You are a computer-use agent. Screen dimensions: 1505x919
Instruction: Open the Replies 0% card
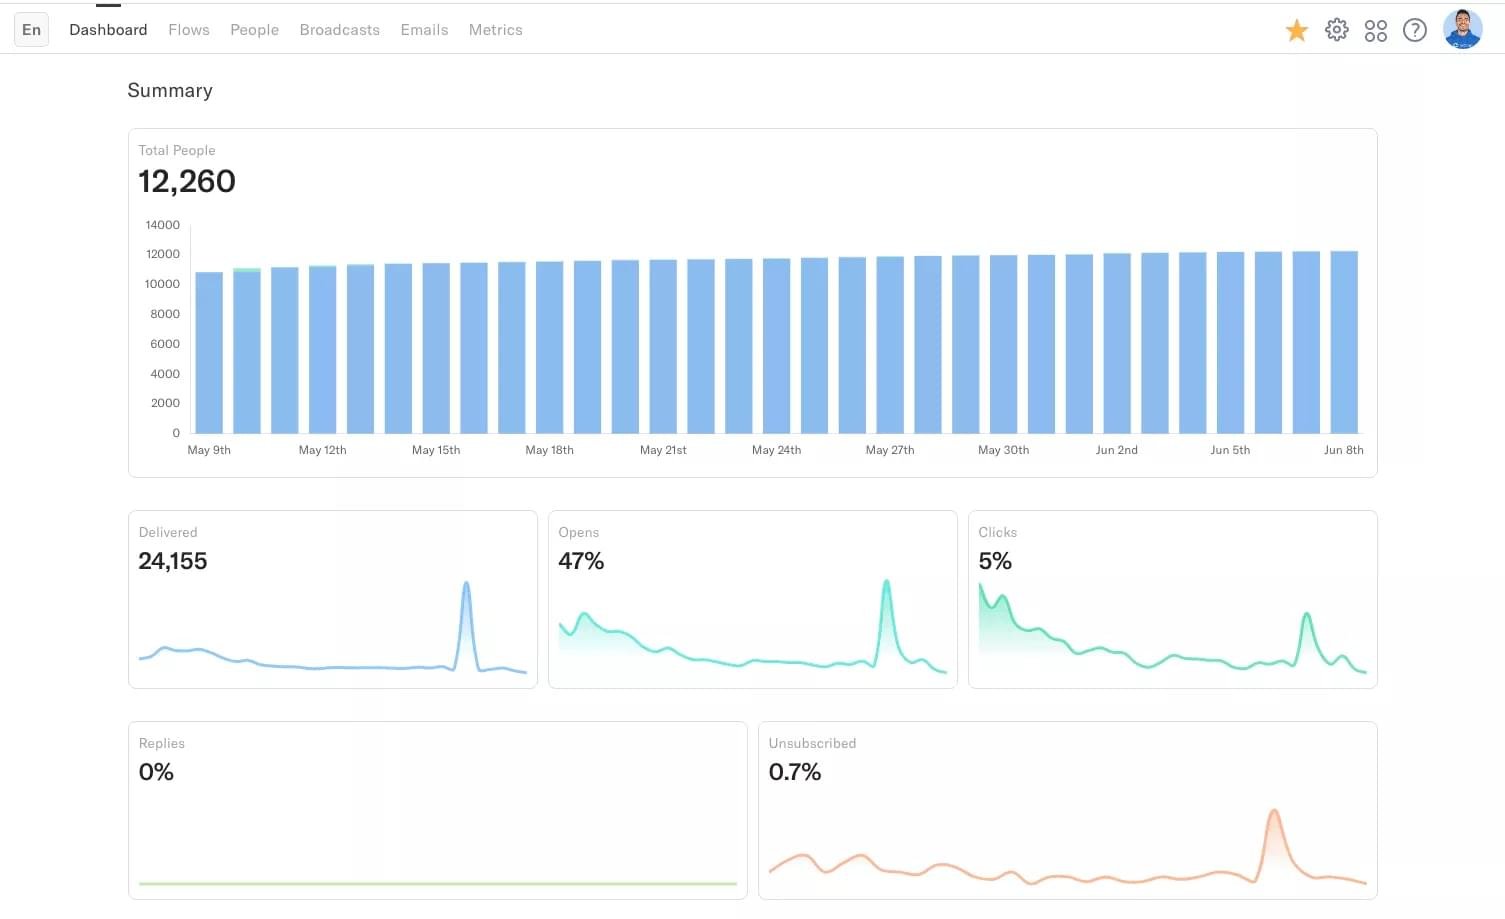coord(437,810)
